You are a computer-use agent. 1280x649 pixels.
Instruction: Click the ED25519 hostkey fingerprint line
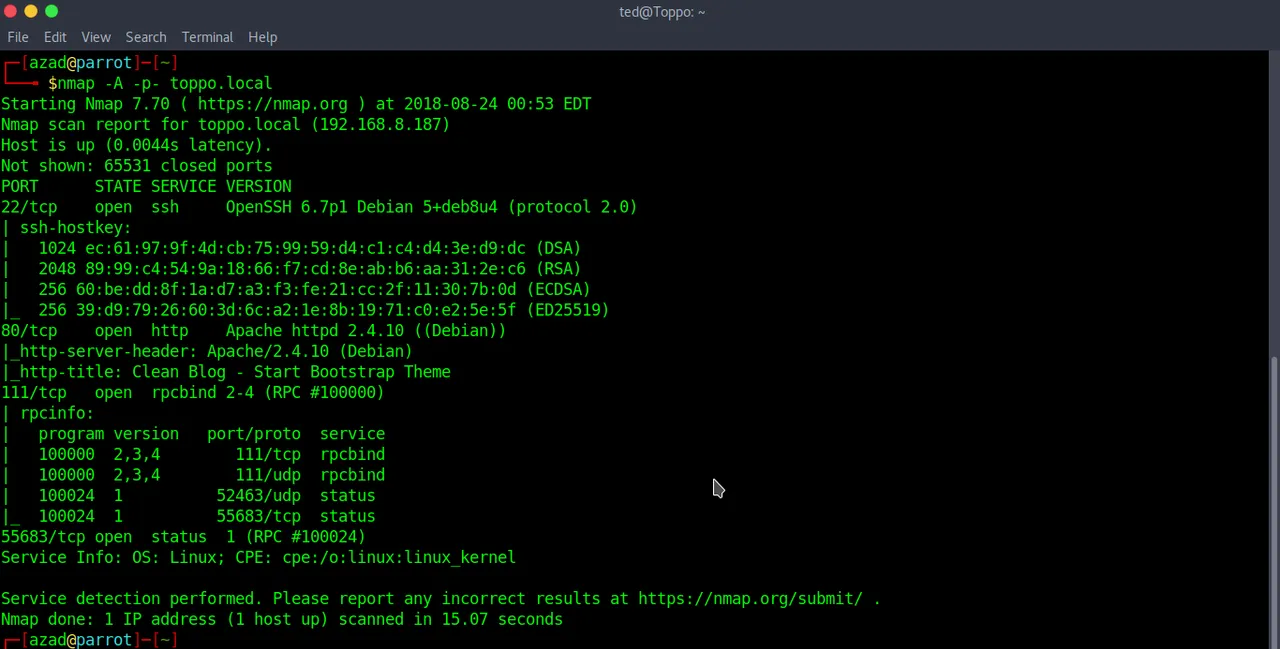pyautogui.click(x=305, y=310)
